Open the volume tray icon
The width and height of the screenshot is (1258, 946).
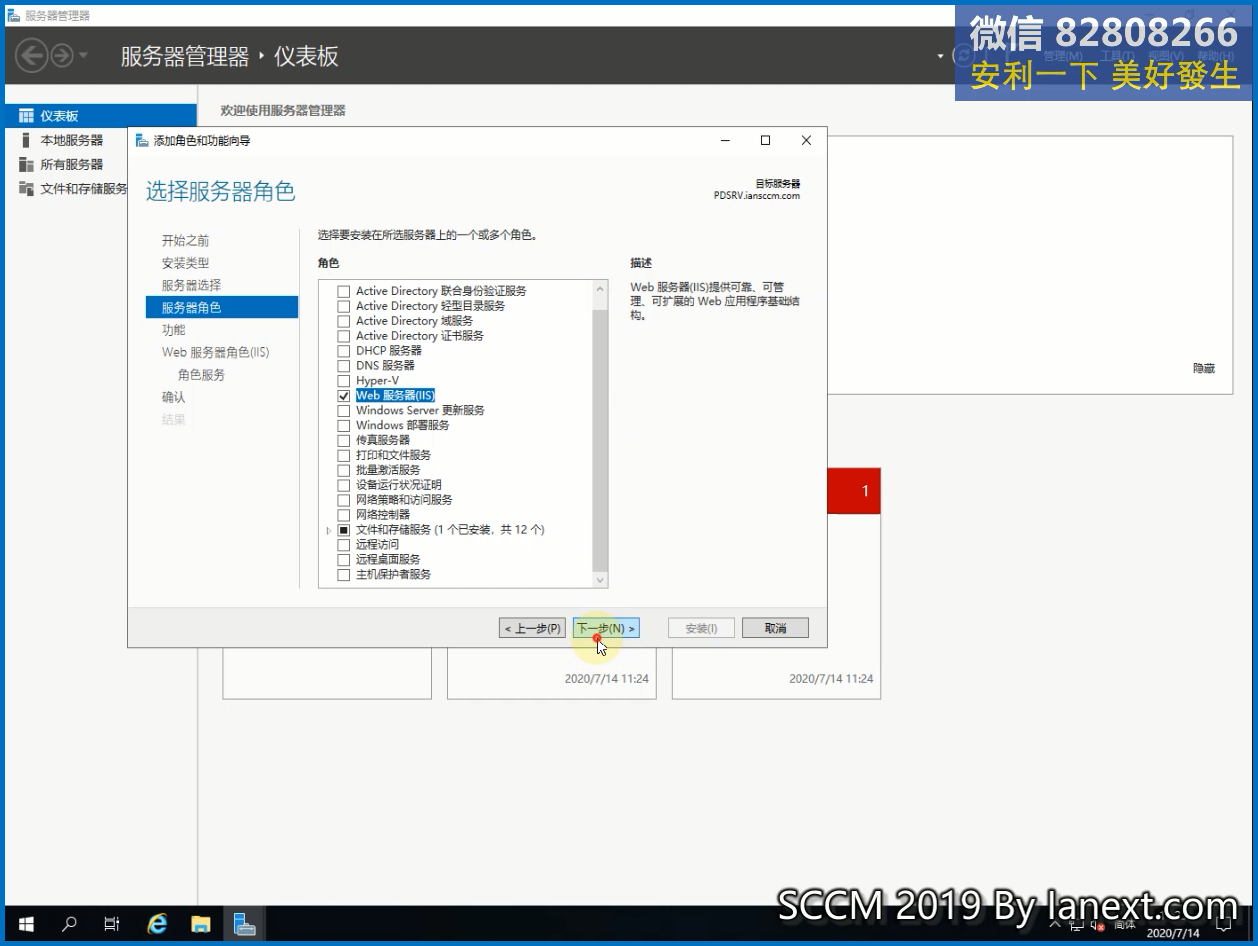tap(1097, 927)
